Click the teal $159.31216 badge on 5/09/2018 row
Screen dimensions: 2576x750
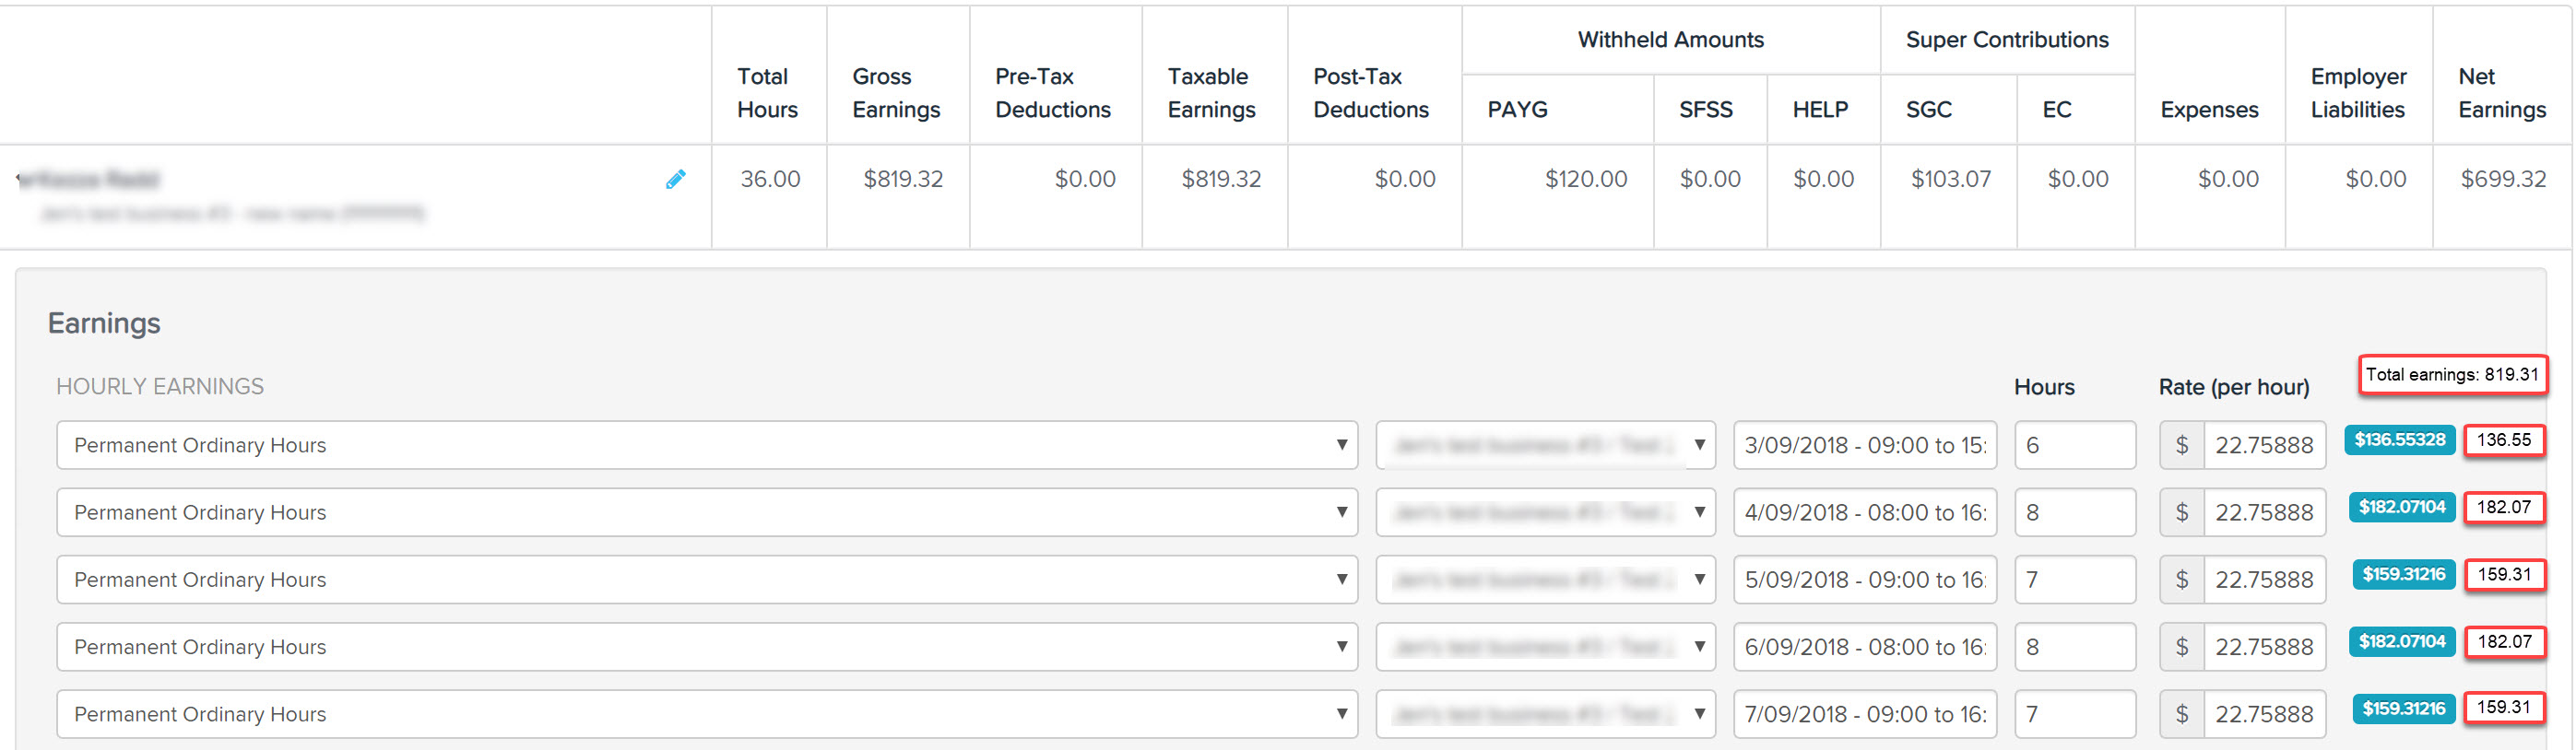[x=2402, y=574]
